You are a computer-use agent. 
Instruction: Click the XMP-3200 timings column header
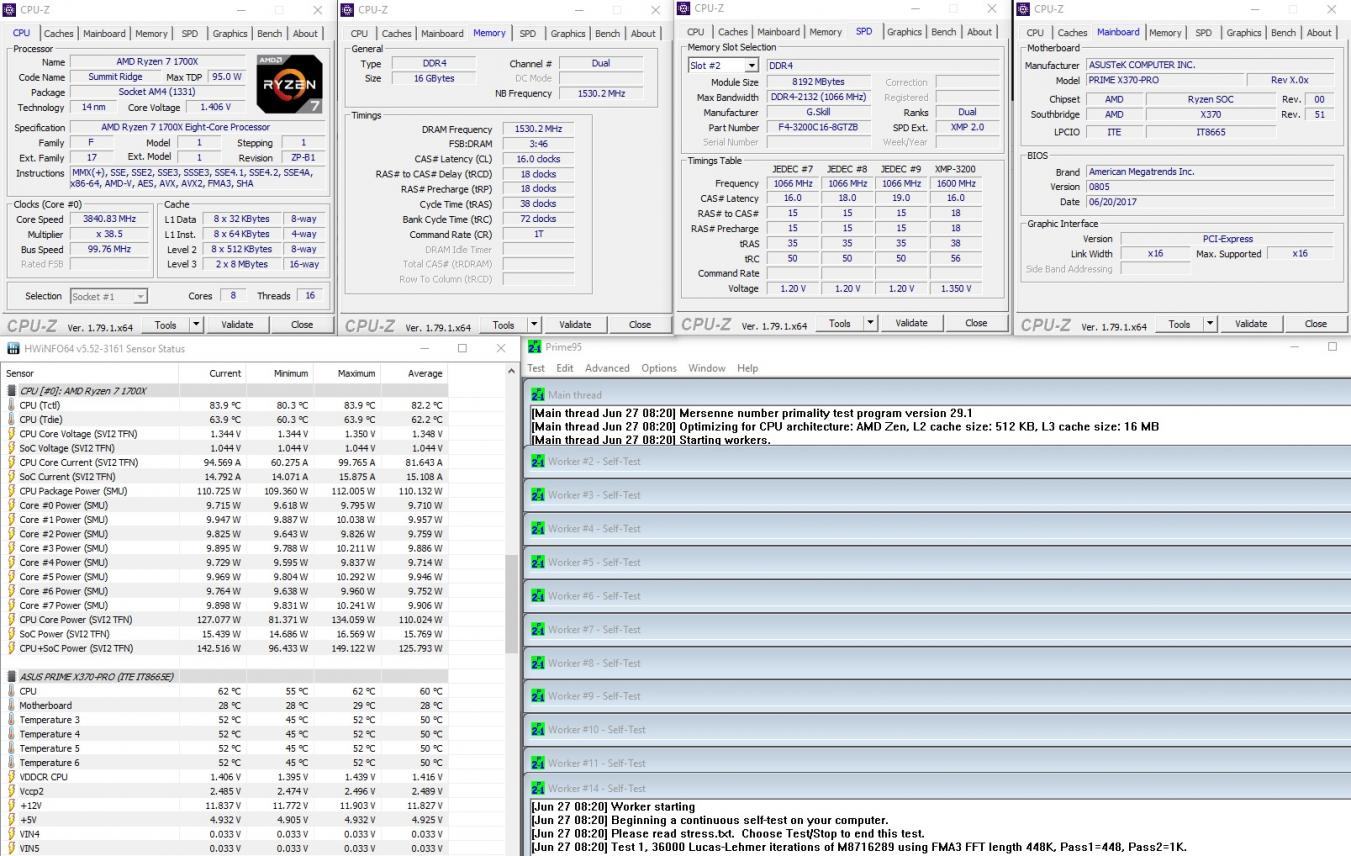pos(955,169)
